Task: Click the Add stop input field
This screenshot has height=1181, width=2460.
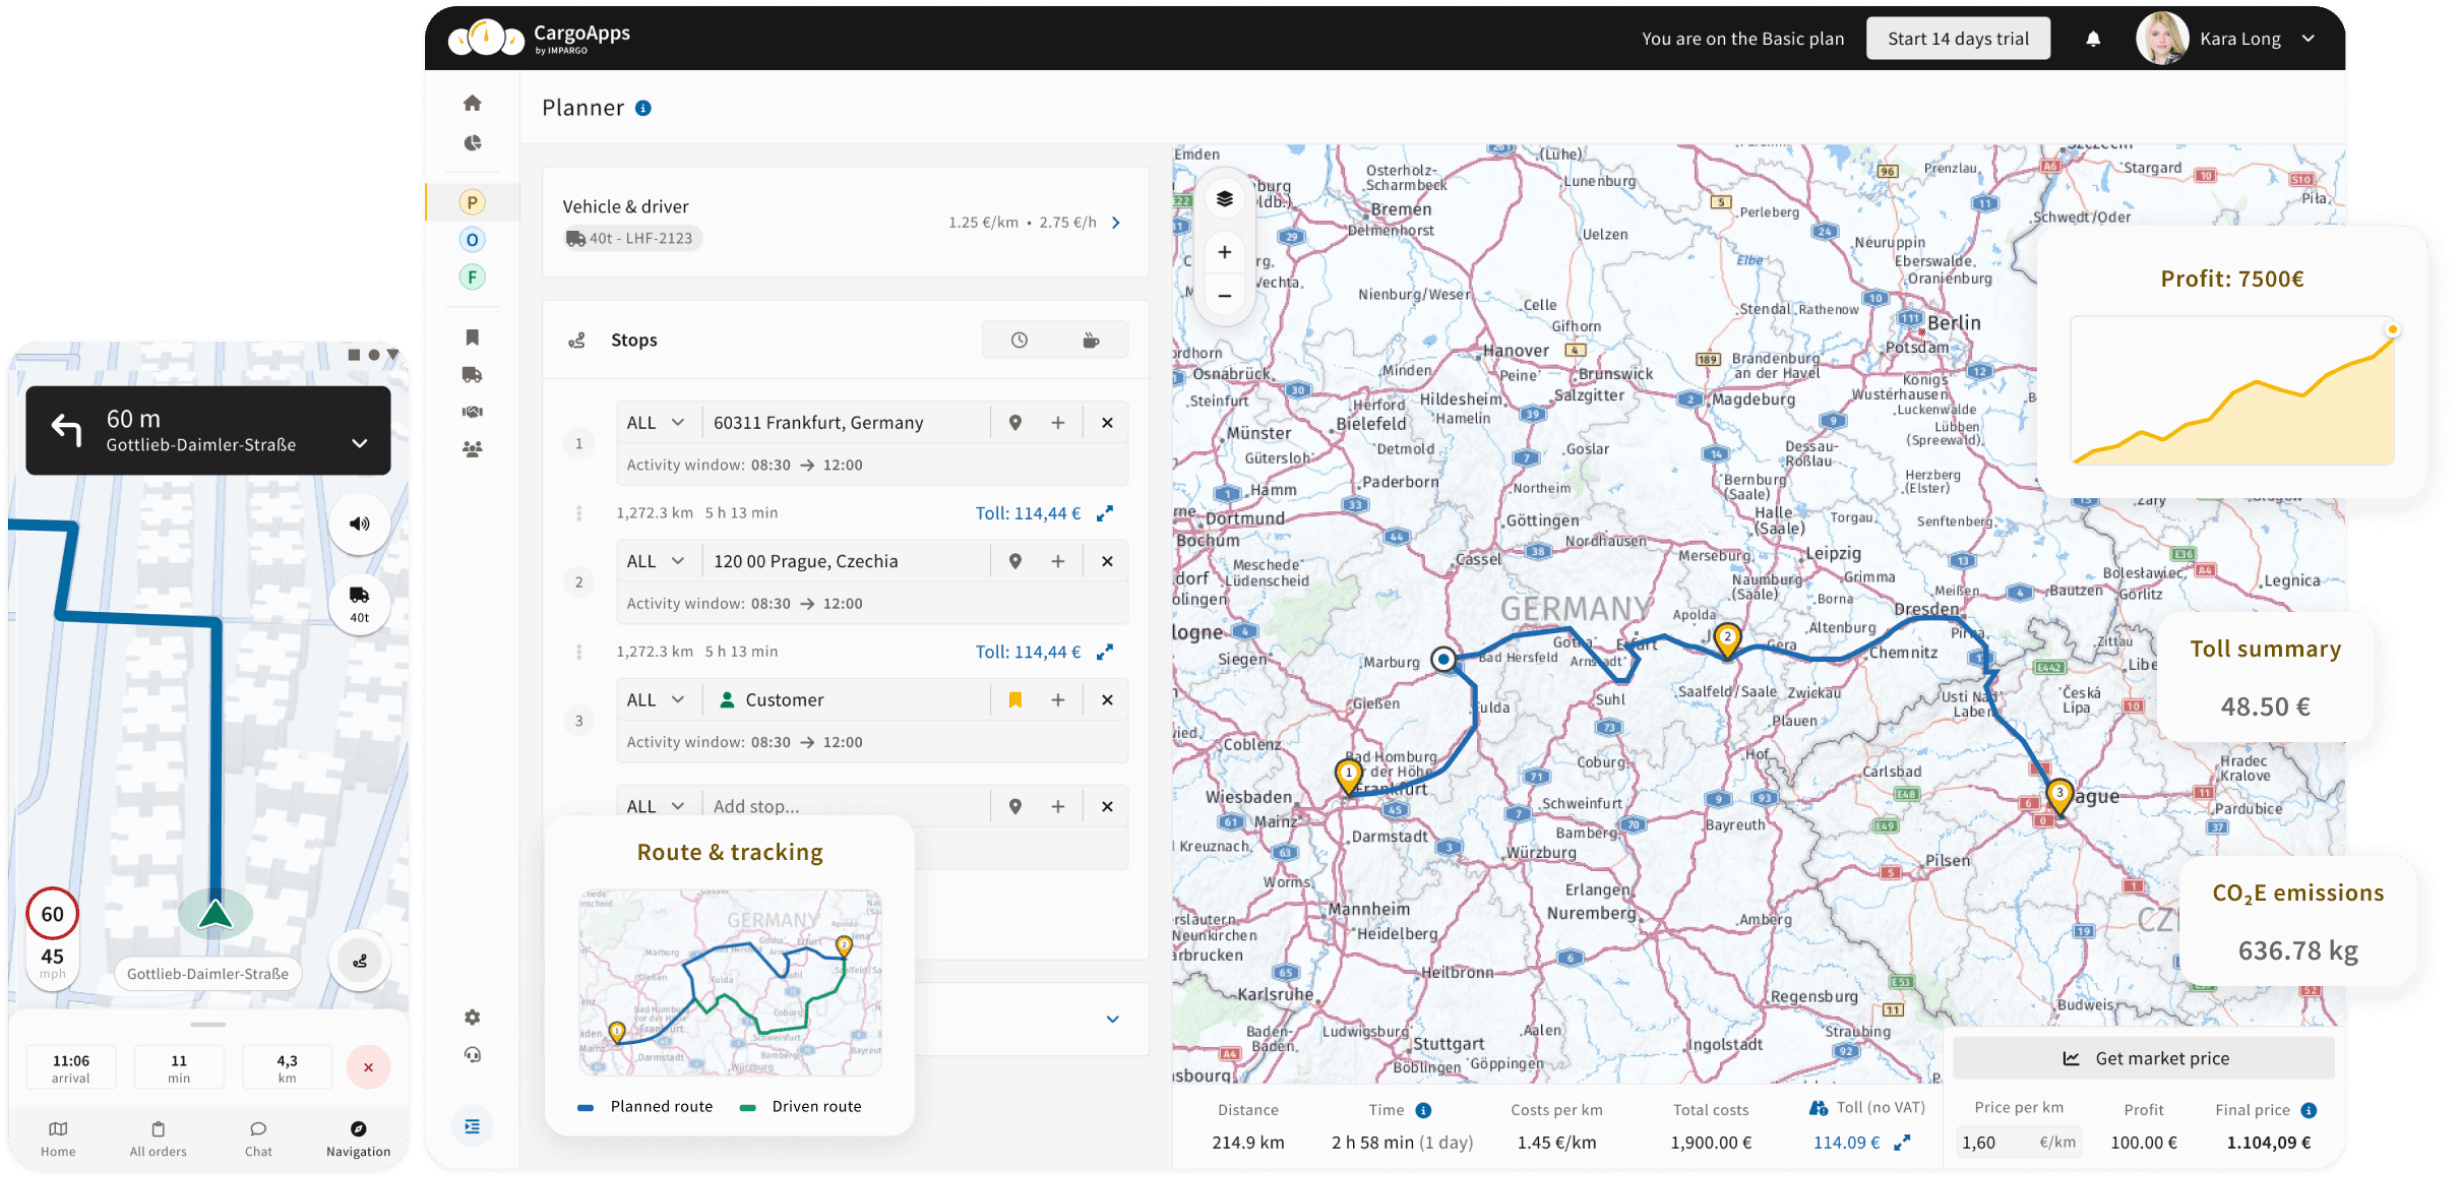Action: [x=845, y=806]
